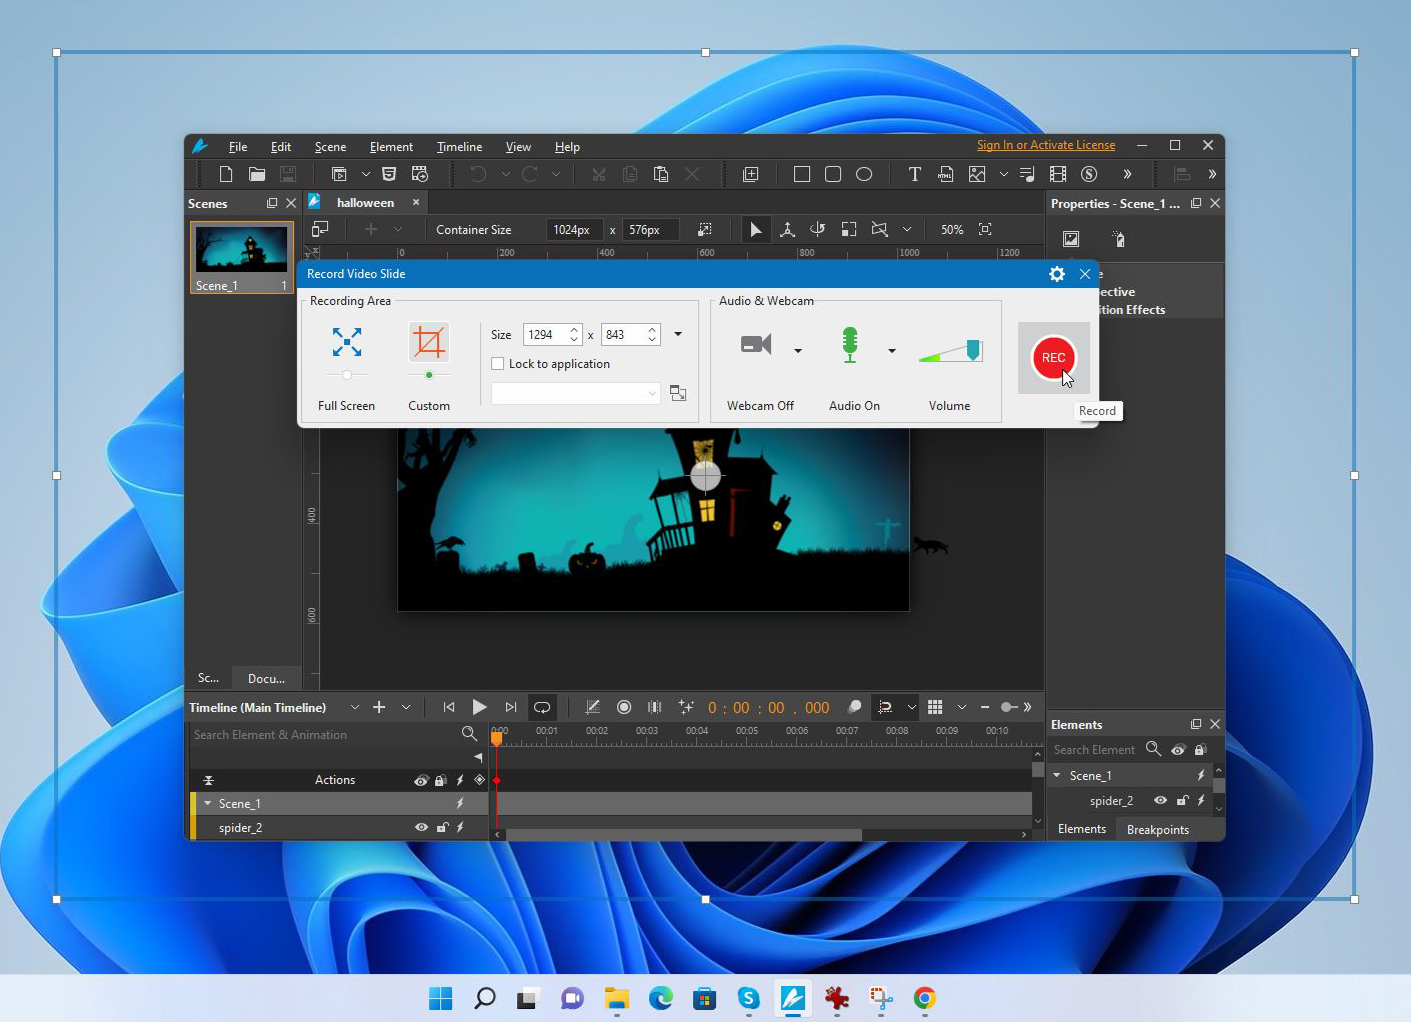Open Google Chrome from taskbar
This screenshot has height=1022, width=1411.
924,998
